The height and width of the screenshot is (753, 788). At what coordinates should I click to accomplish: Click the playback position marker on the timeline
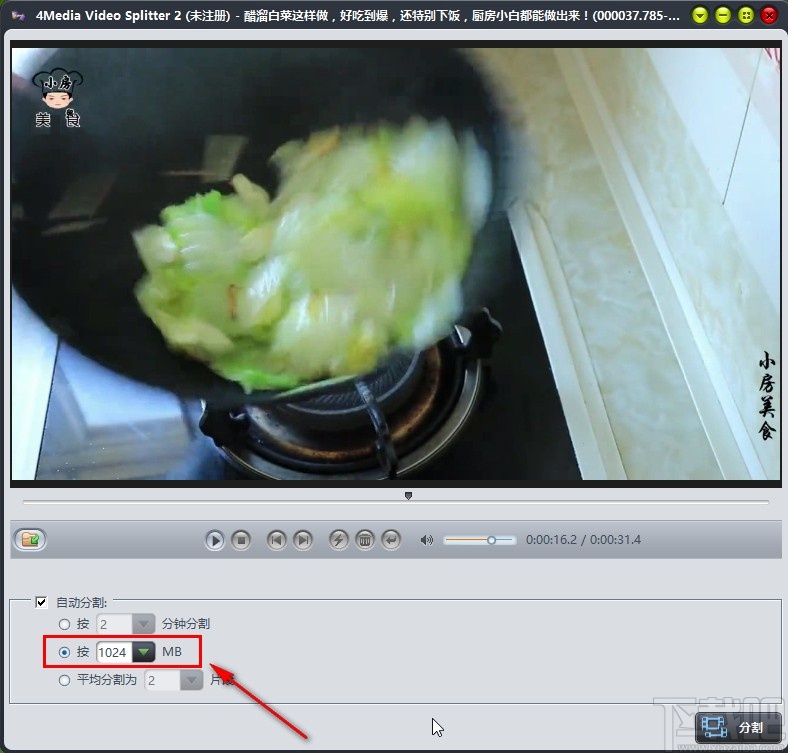[x=409, y=496]
